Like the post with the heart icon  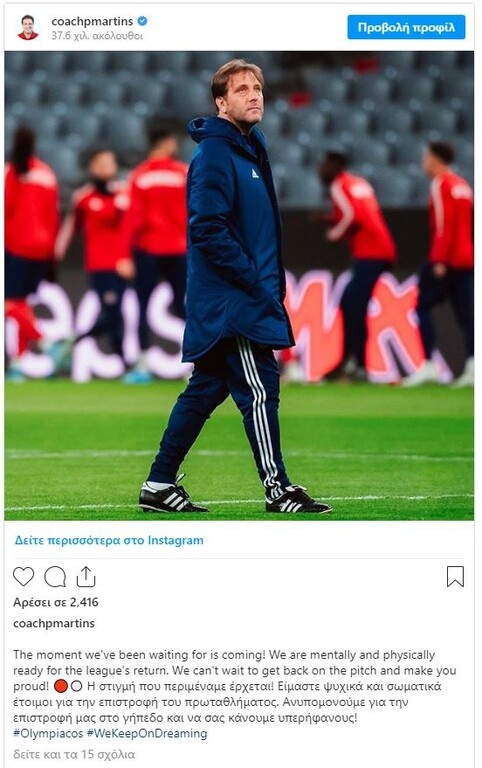23,576
